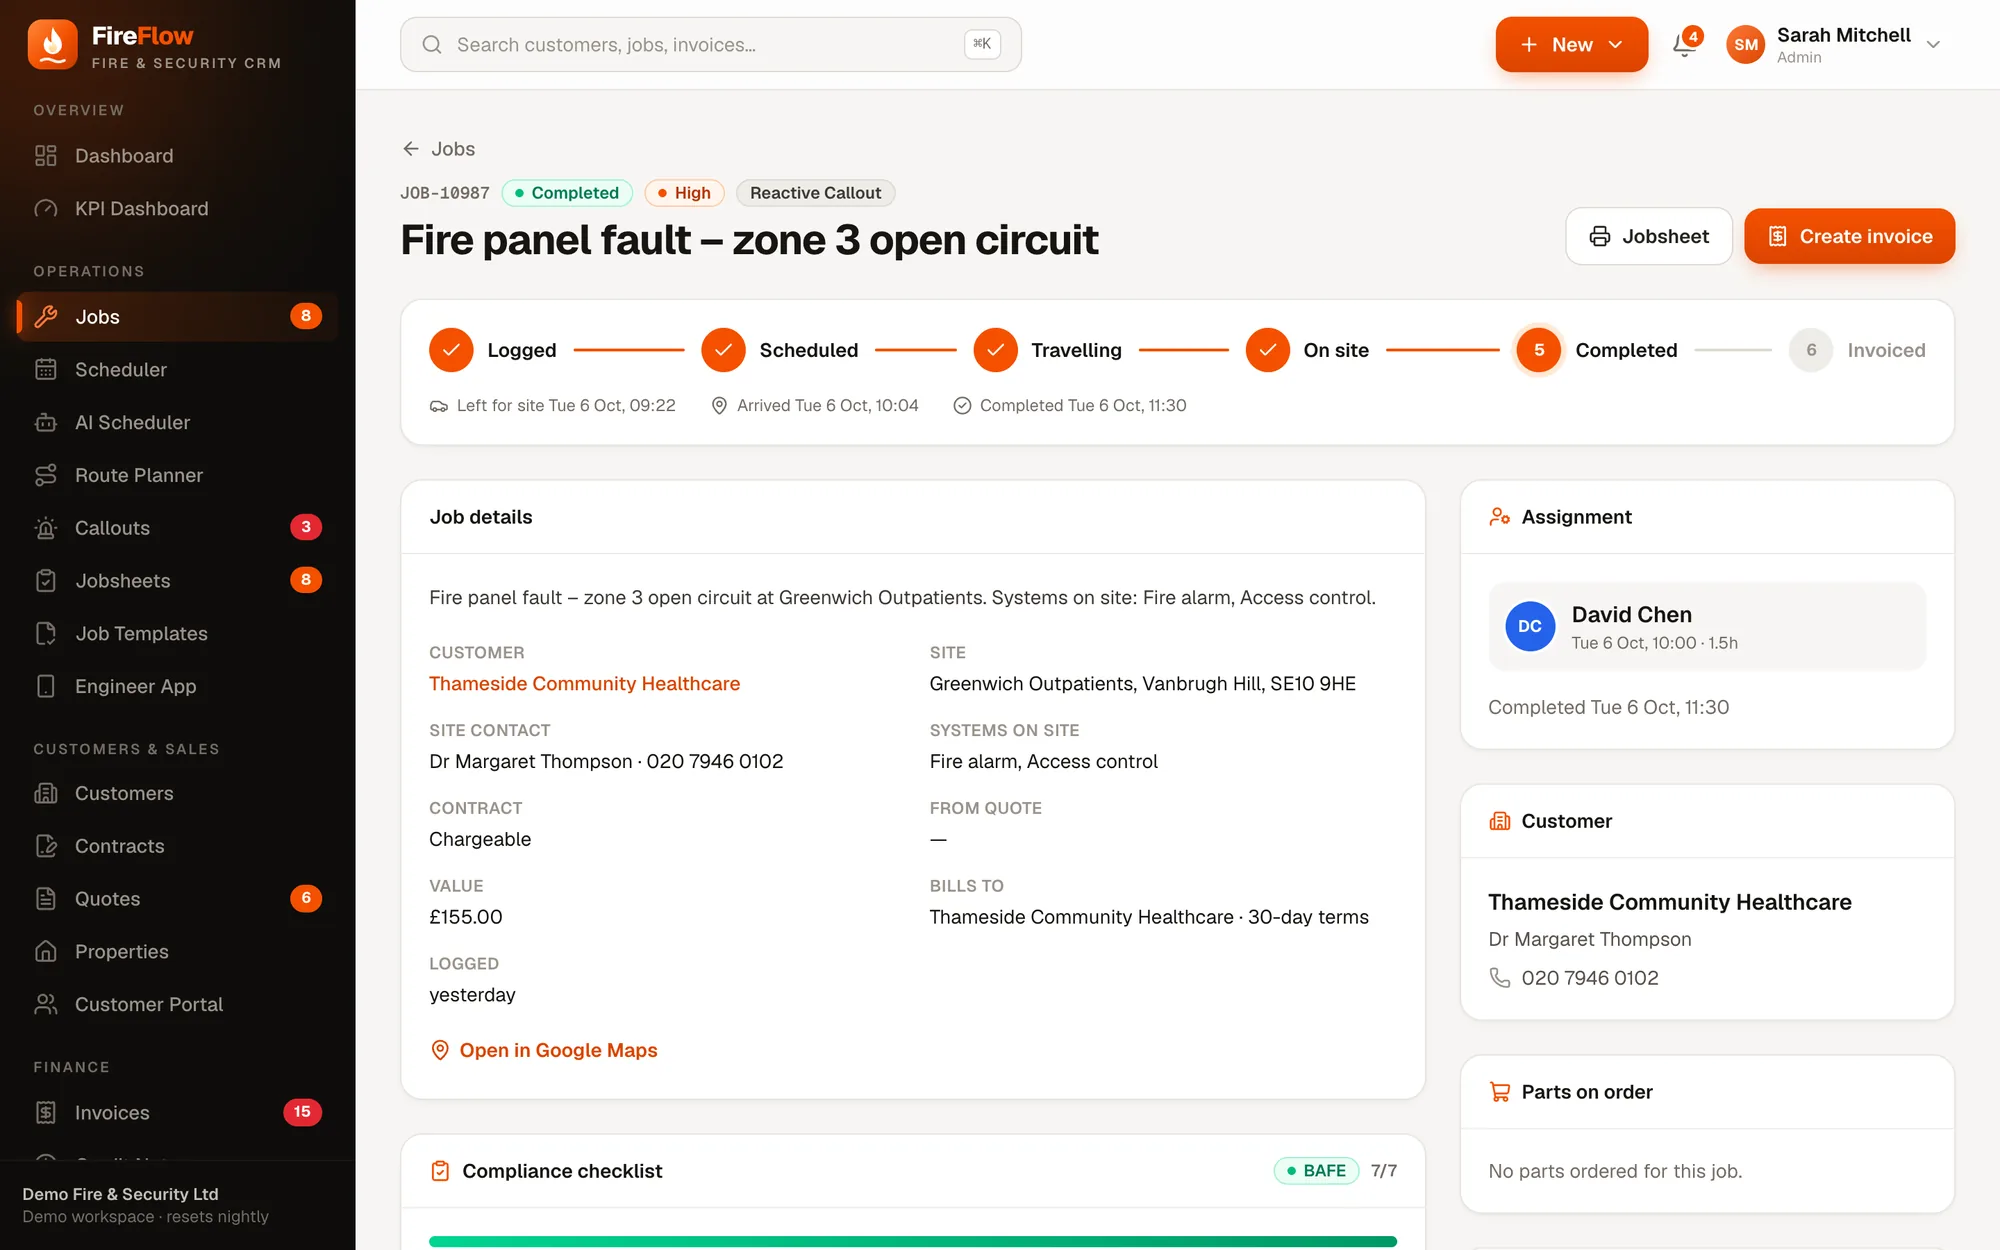This screenshot has width=2000, height=1250.
Task: Click the back arrow next to Jobs
Action: (x=410, y=149)
